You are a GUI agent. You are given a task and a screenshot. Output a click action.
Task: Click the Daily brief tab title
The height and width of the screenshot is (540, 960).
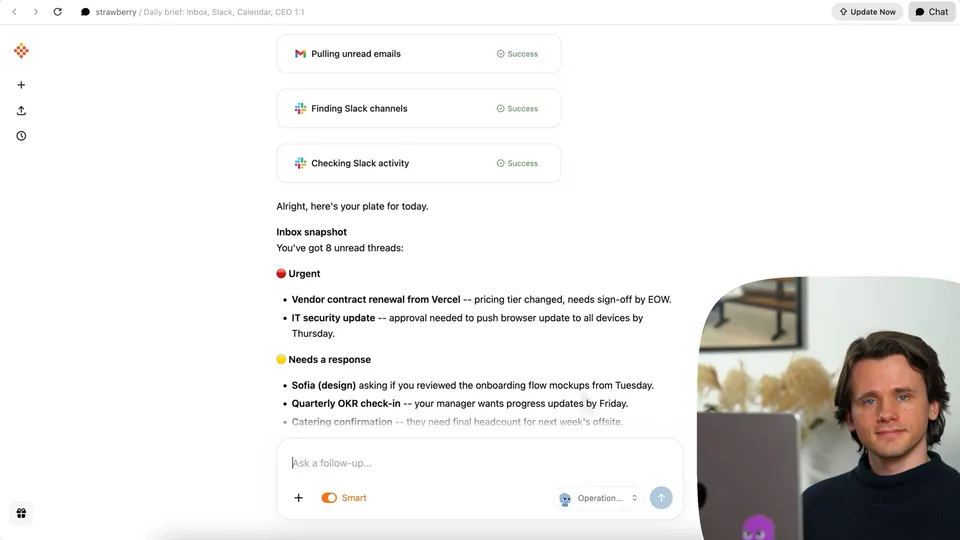(223, 12)
